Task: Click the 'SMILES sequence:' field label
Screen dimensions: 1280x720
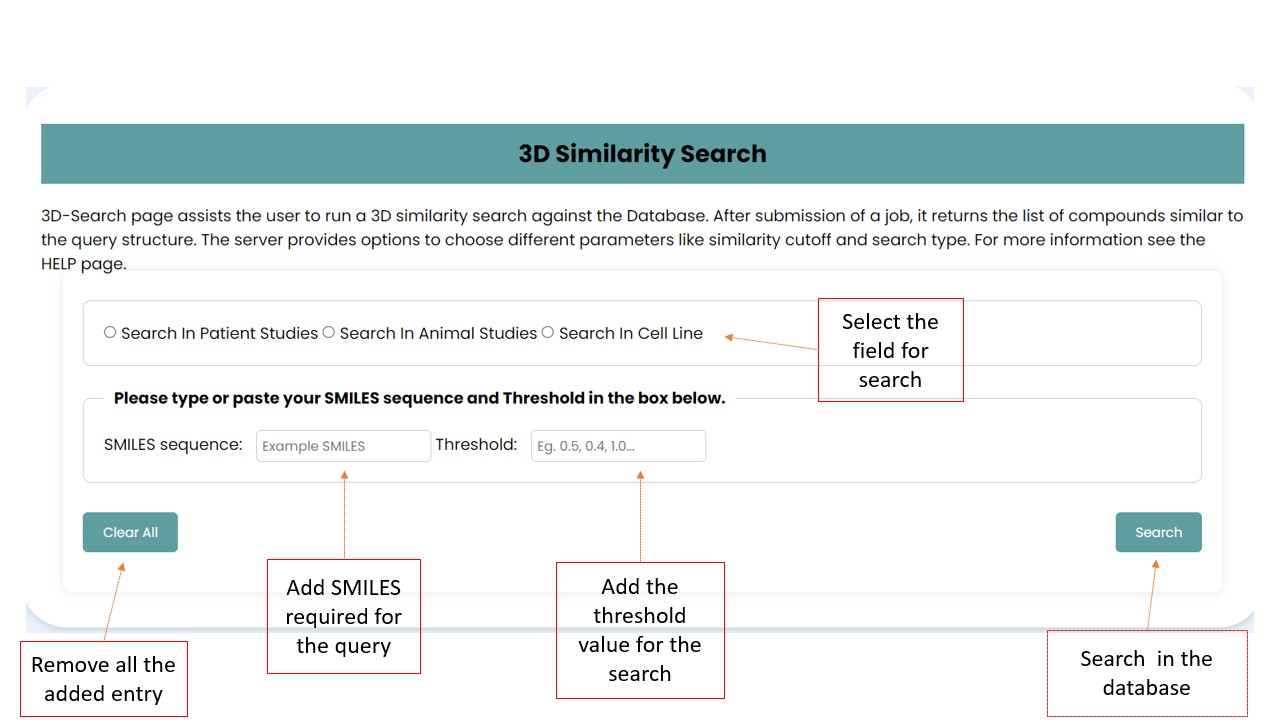Action: pyautogui.click(x=173, y=445)
